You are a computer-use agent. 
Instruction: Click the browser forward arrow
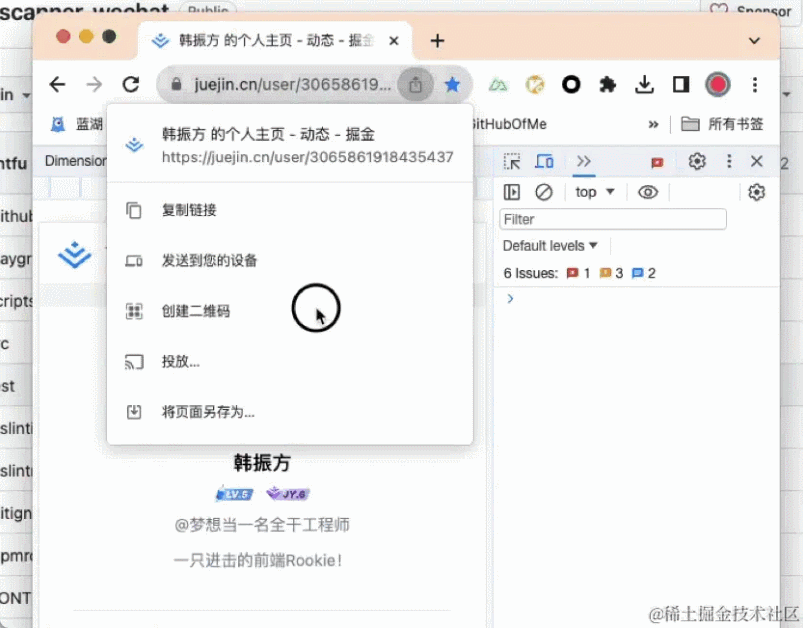tap(94, 85)
